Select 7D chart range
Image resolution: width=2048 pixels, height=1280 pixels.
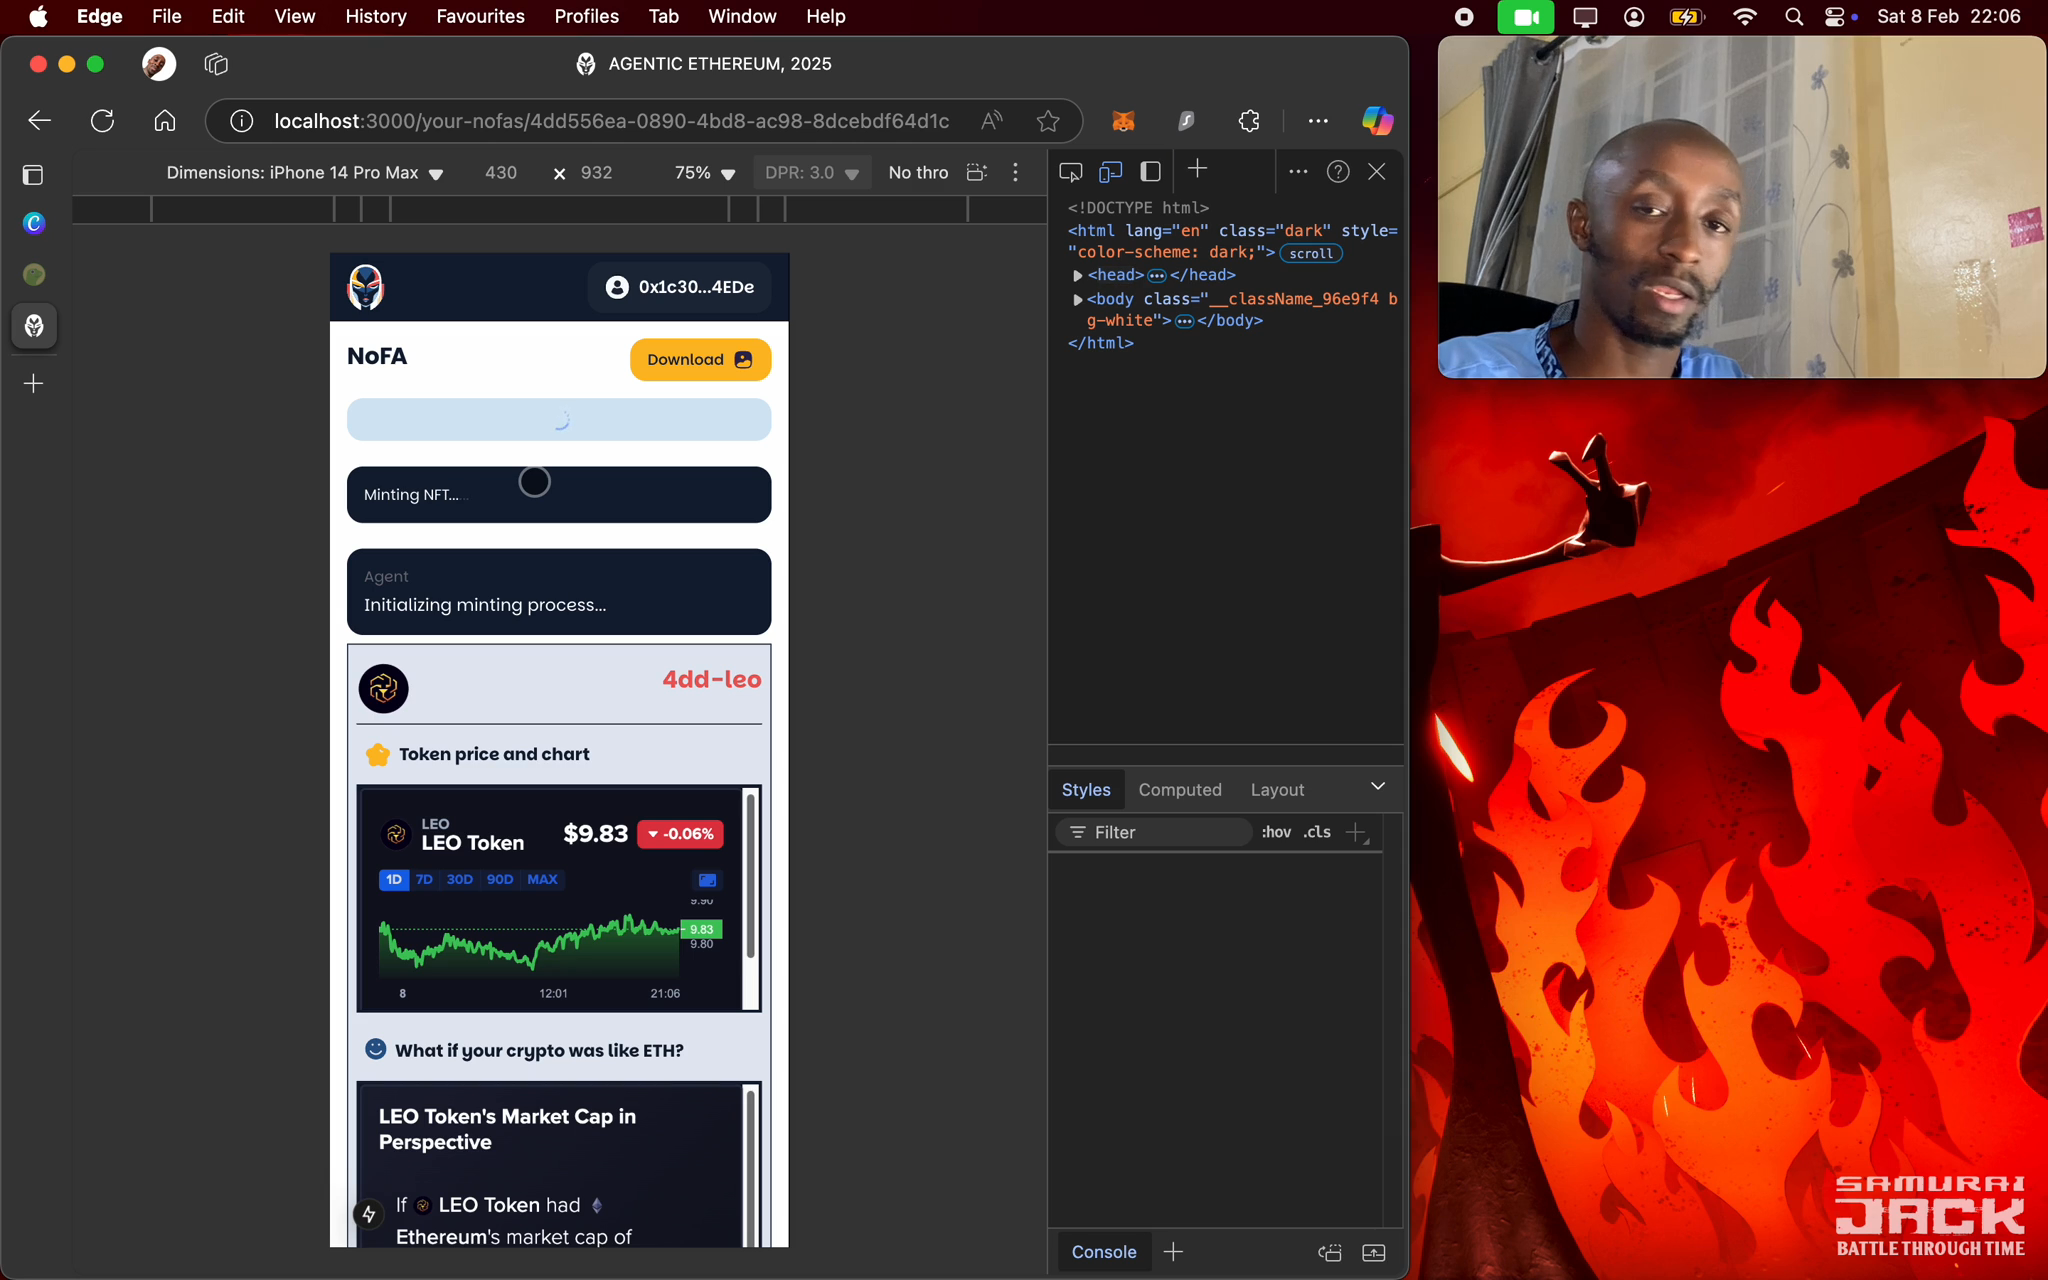[424, 880]
